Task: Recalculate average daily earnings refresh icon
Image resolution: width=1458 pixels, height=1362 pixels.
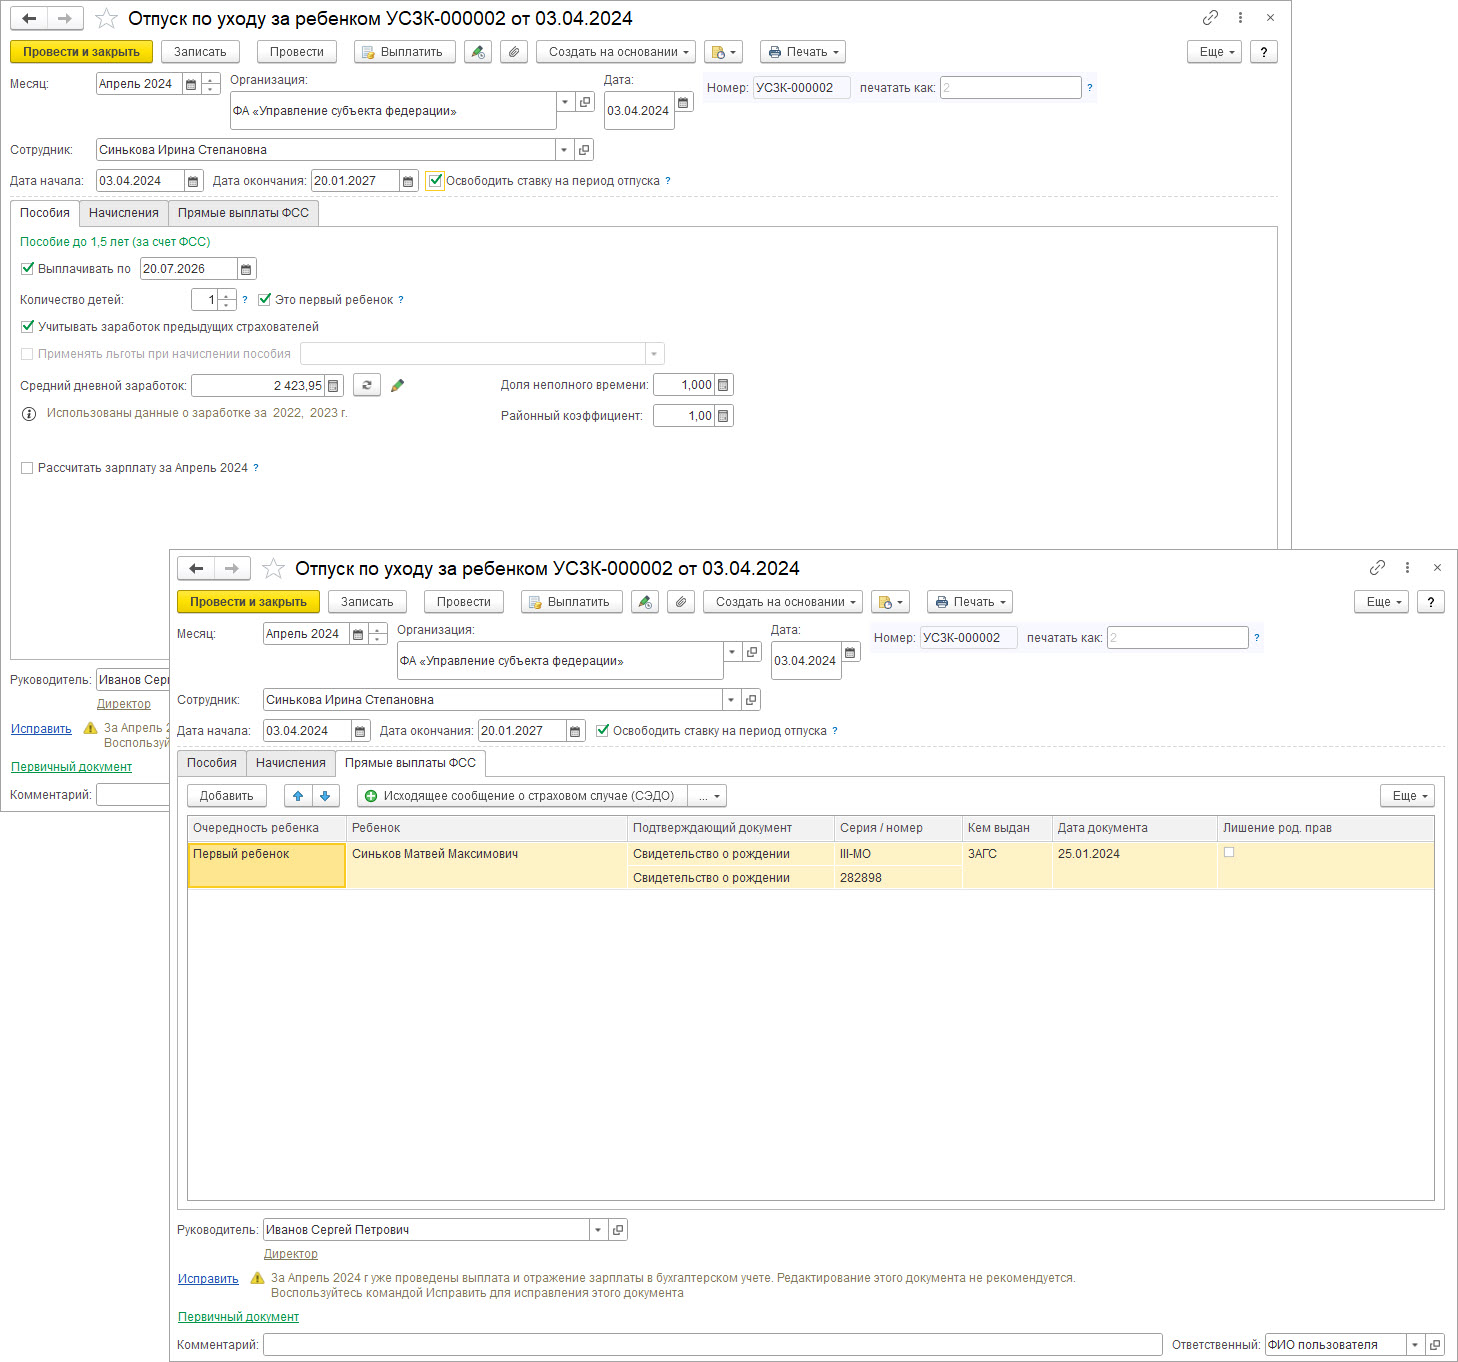Action: tap(367, 386)
